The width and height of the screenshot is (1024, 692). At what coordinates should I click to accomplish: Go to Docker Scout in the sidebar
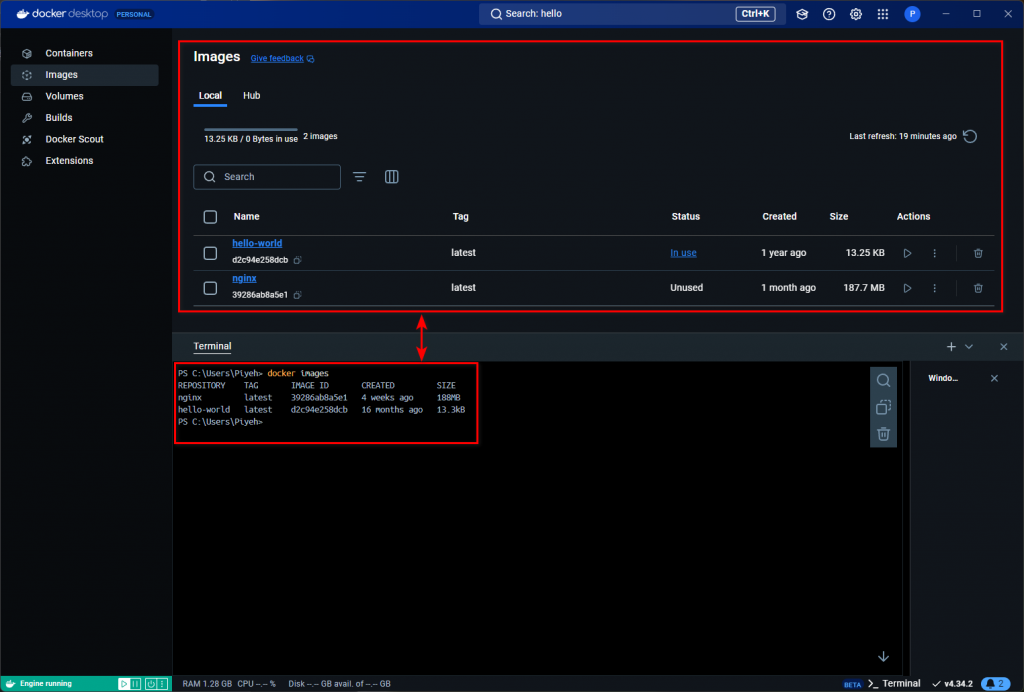point(85,140)
